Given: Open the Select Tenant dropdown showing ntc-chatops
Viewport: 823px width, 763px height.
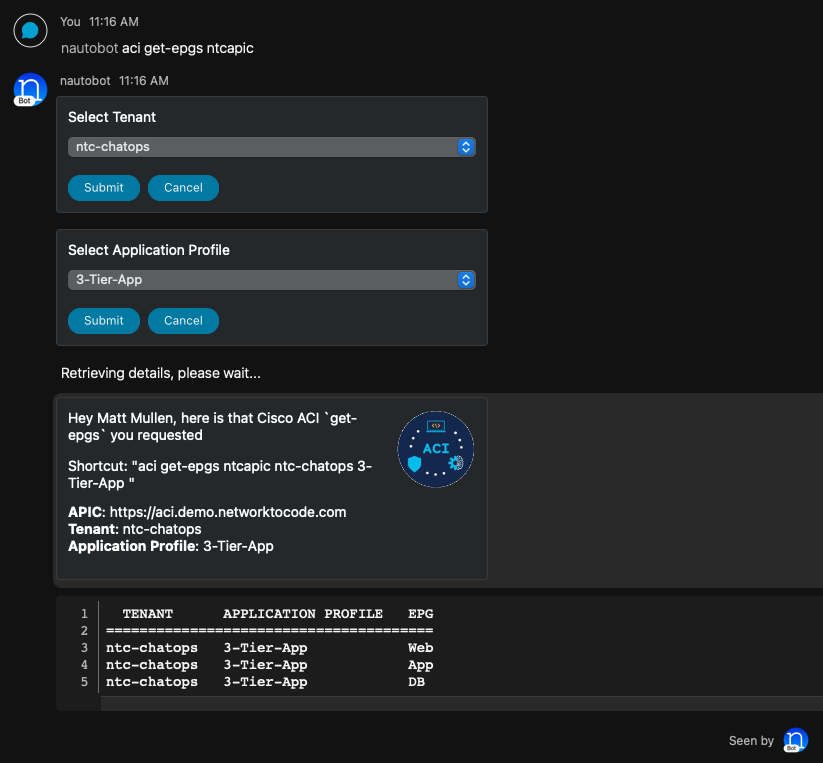Looking at the screenshot, I should [271, 147].
